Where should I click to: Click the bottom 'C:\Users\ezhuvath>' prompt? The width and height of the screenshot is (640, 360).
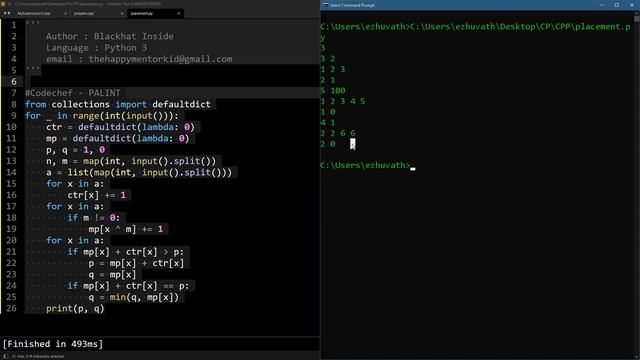point(365,165)
